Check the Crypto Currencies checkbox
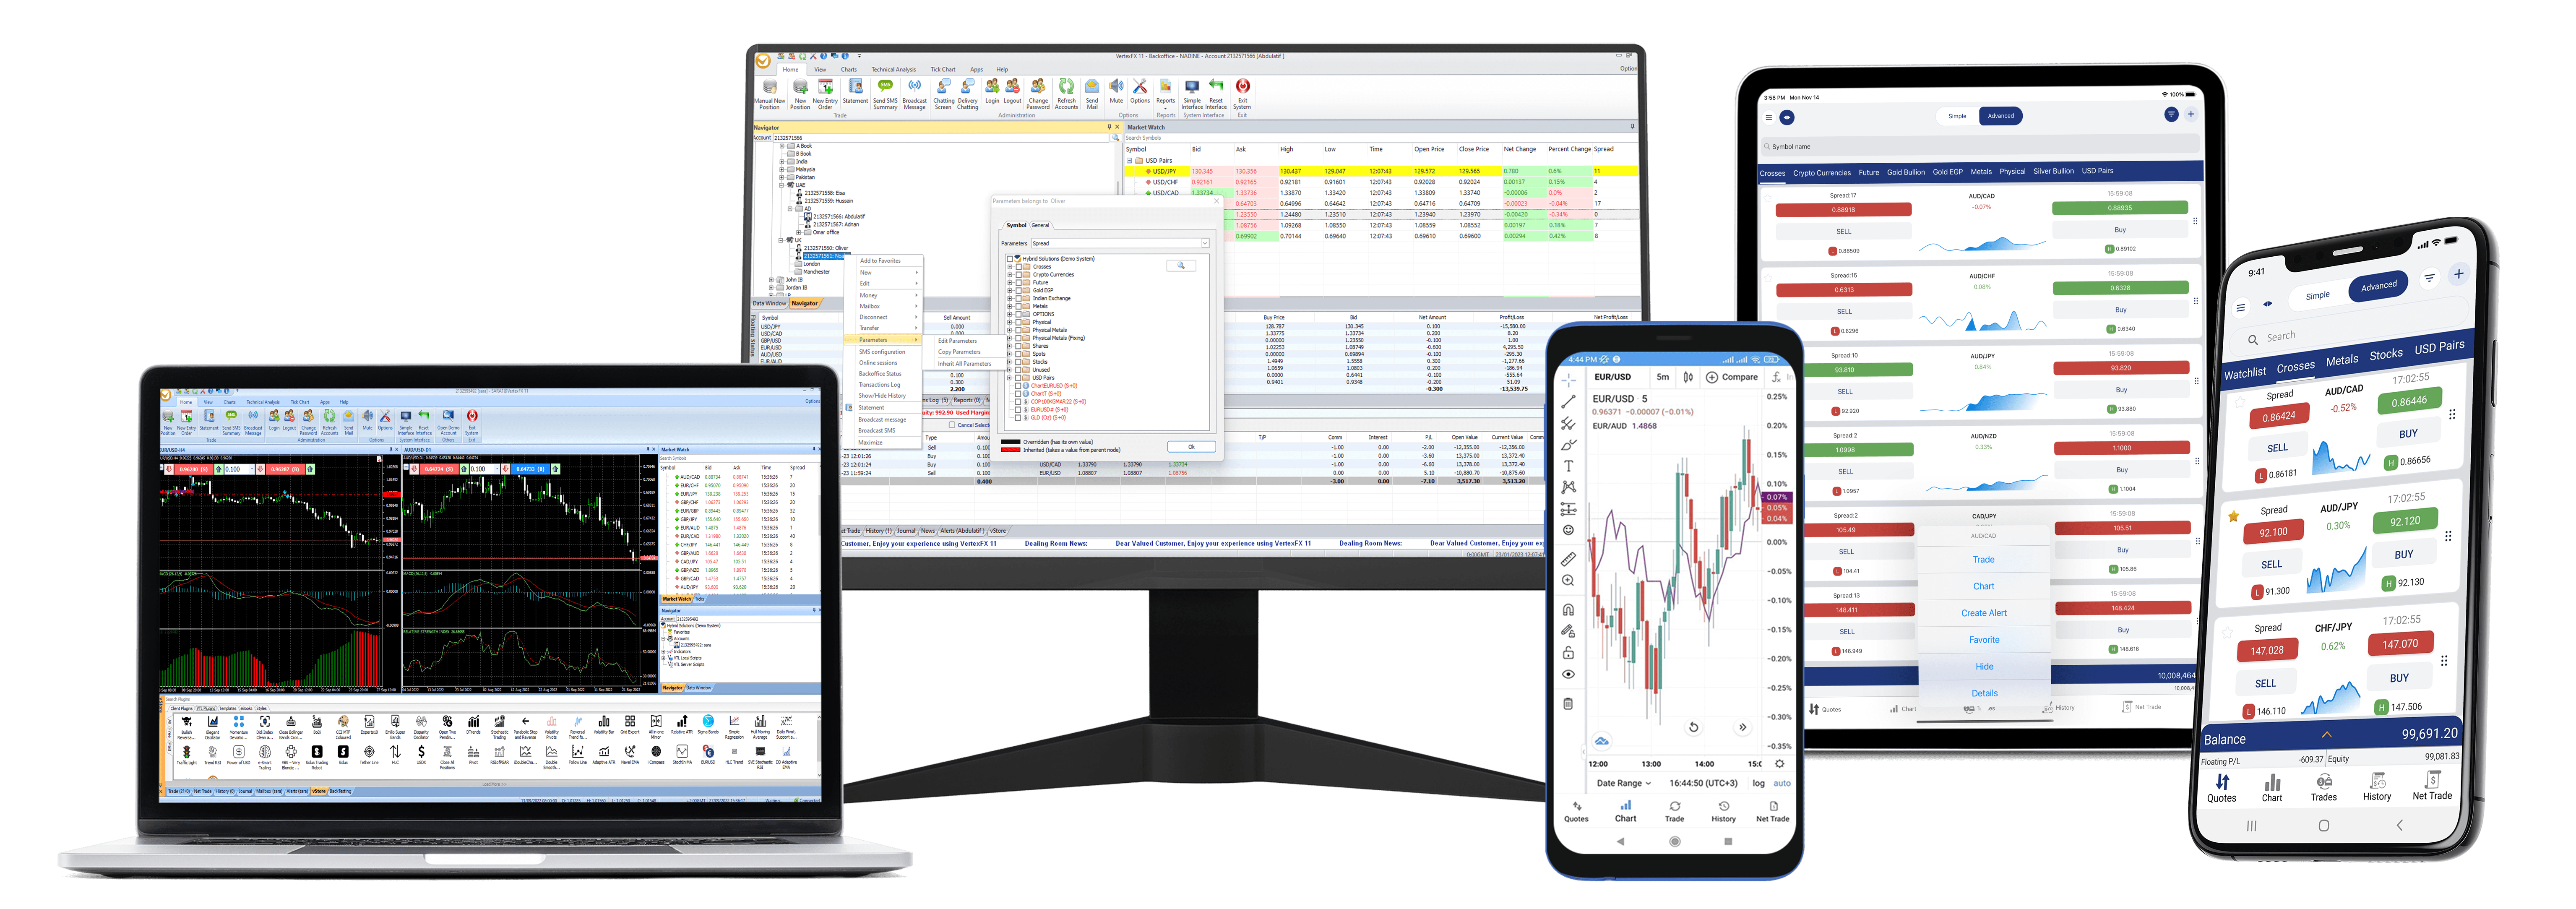Image resolution: width=2576 pixels, height=909 pixels. click(1019, 275)
